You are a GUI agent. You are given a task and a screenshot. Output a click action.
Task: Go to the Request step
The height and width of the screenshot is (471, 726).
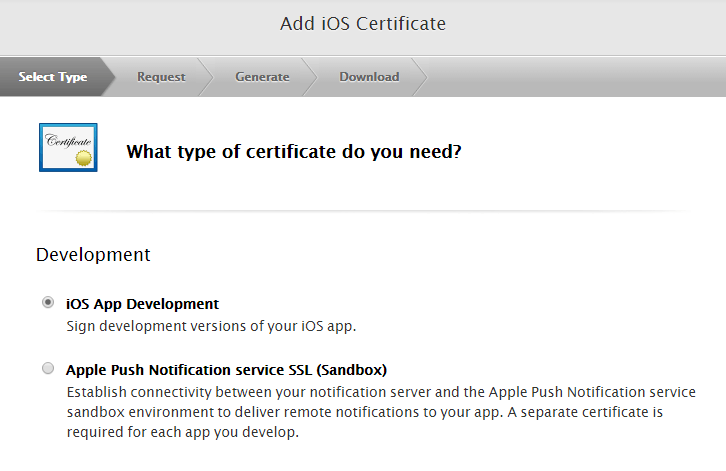tap(161, 77)
